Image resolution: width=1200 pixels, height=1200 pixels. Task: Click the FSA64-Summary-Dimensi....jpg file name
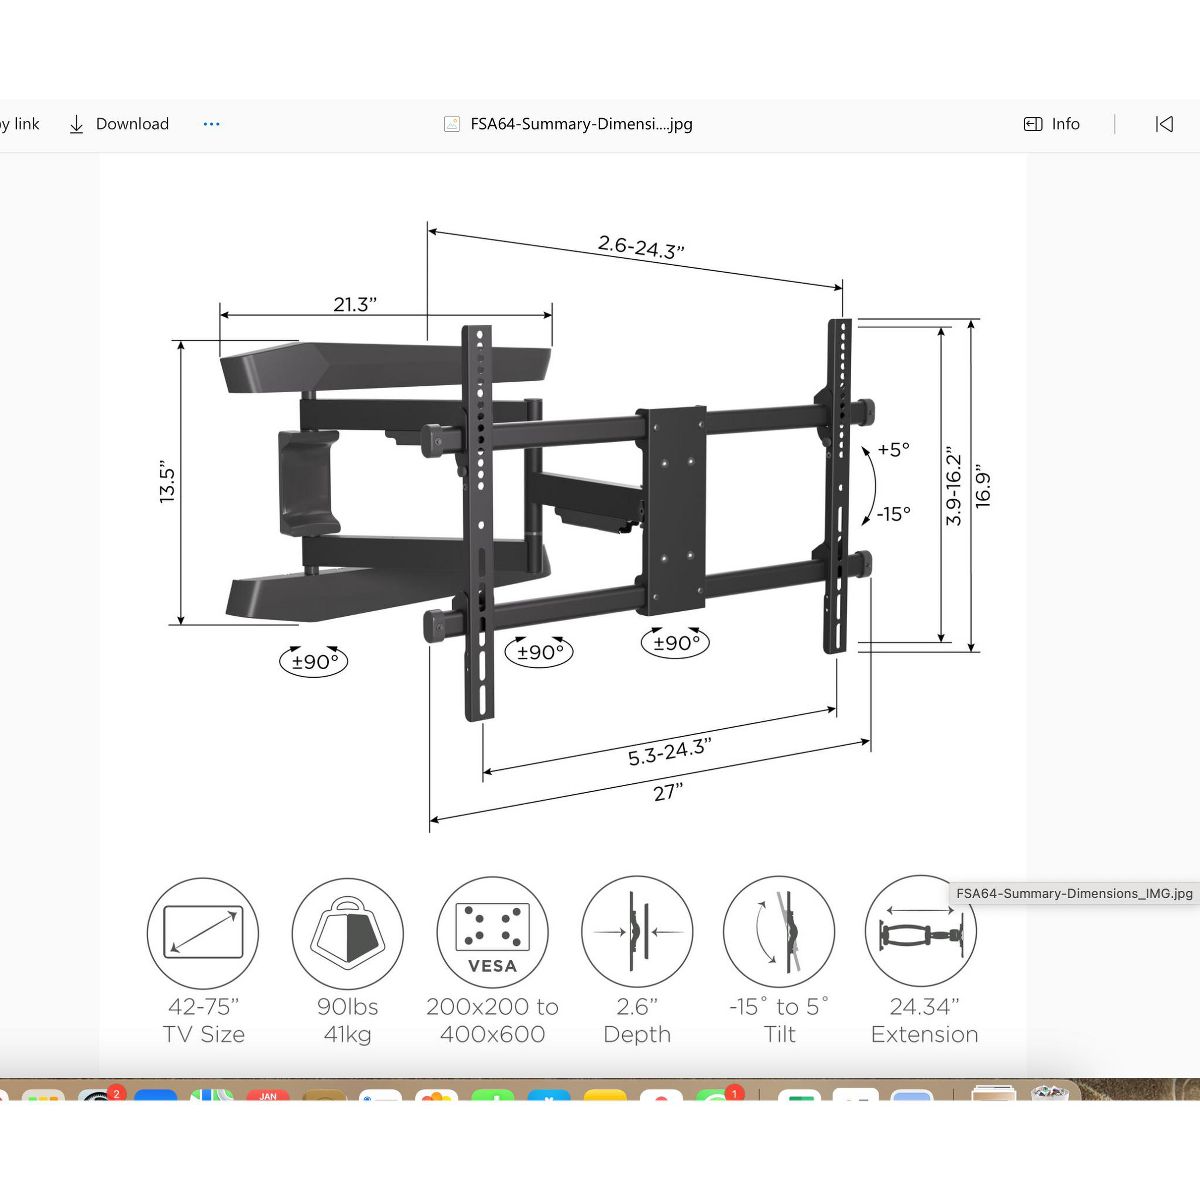pos(581,124)
